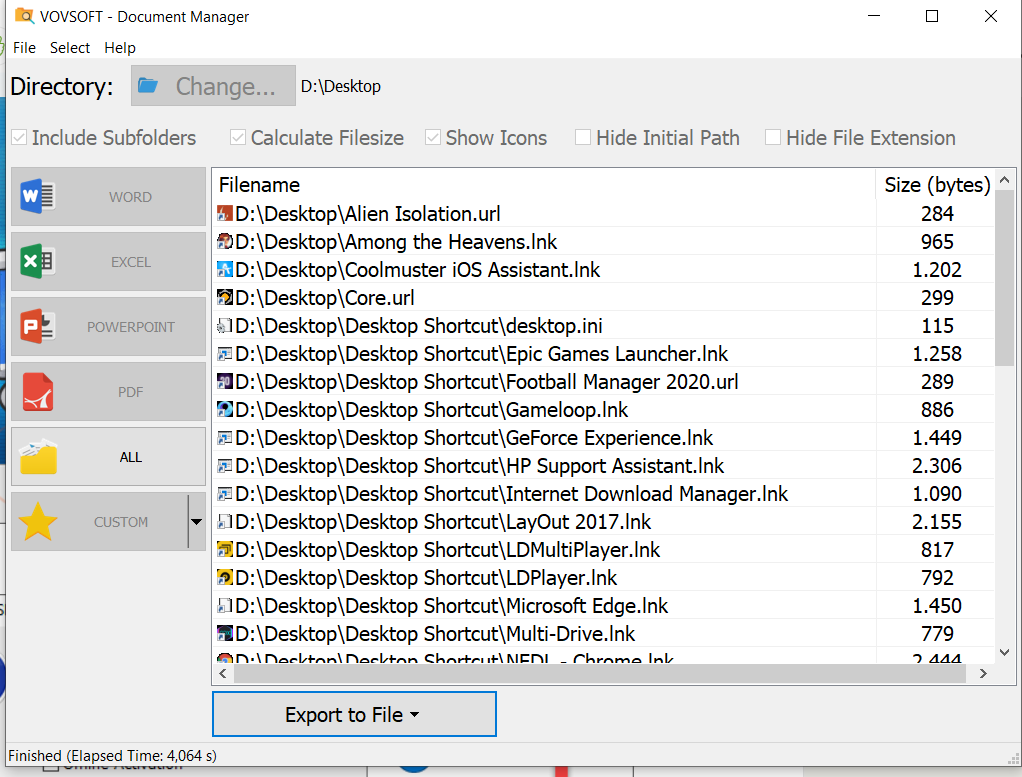Click the CUSTOM filter button
1022x777 pixels.
100,521
